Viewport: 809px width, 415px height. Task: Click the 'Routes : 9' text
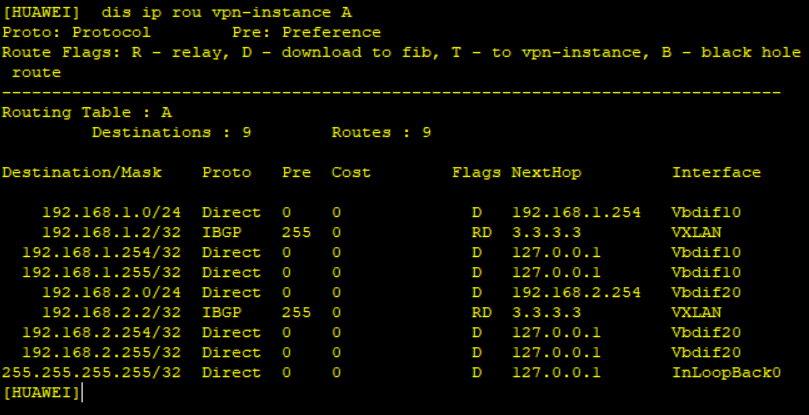tap(381, 133)
